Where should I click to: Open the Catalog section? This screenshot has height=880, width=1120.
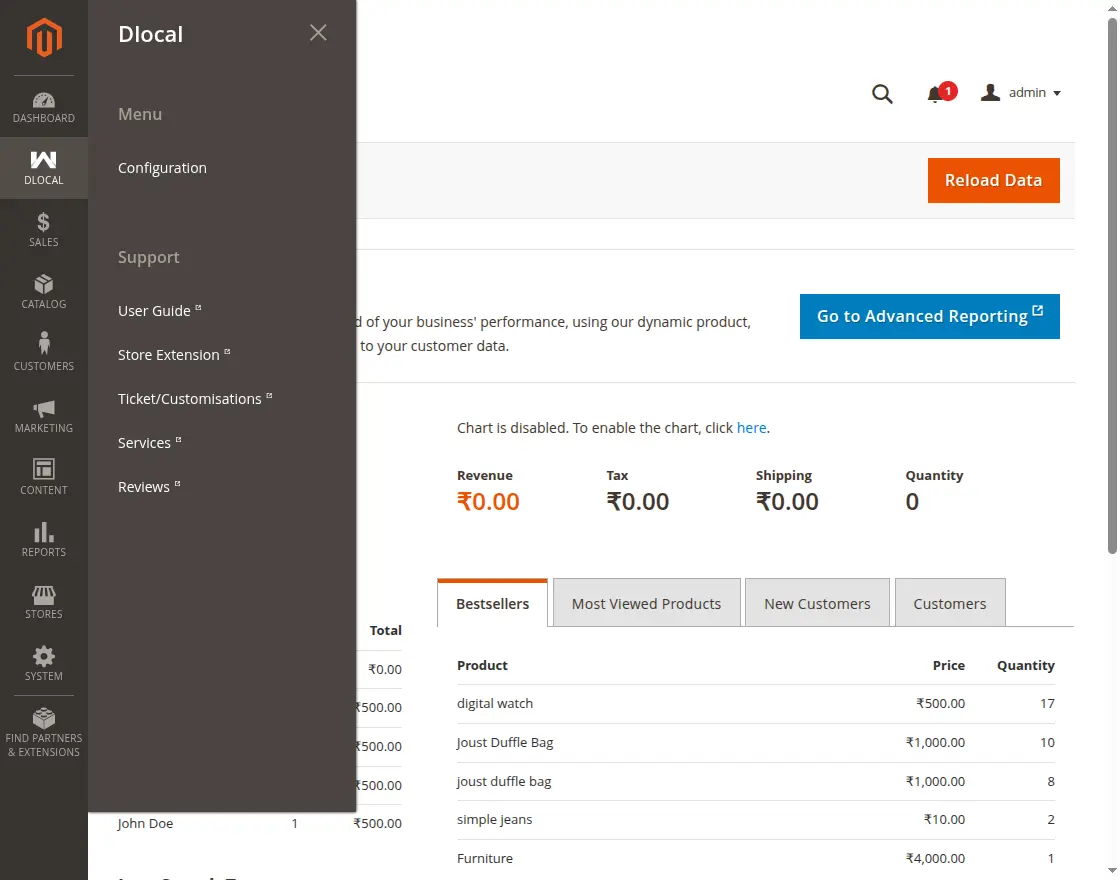pos(43,291)
